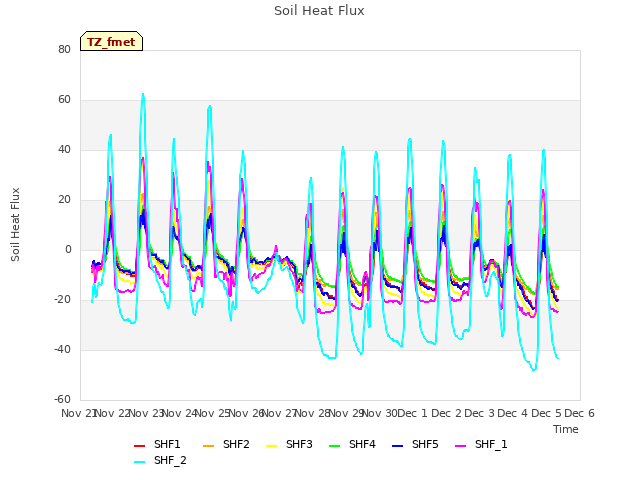Select the SHF4 legend entry
Image resolution: width=640 pixels, height=480 pixels.
tap(352, 444)
